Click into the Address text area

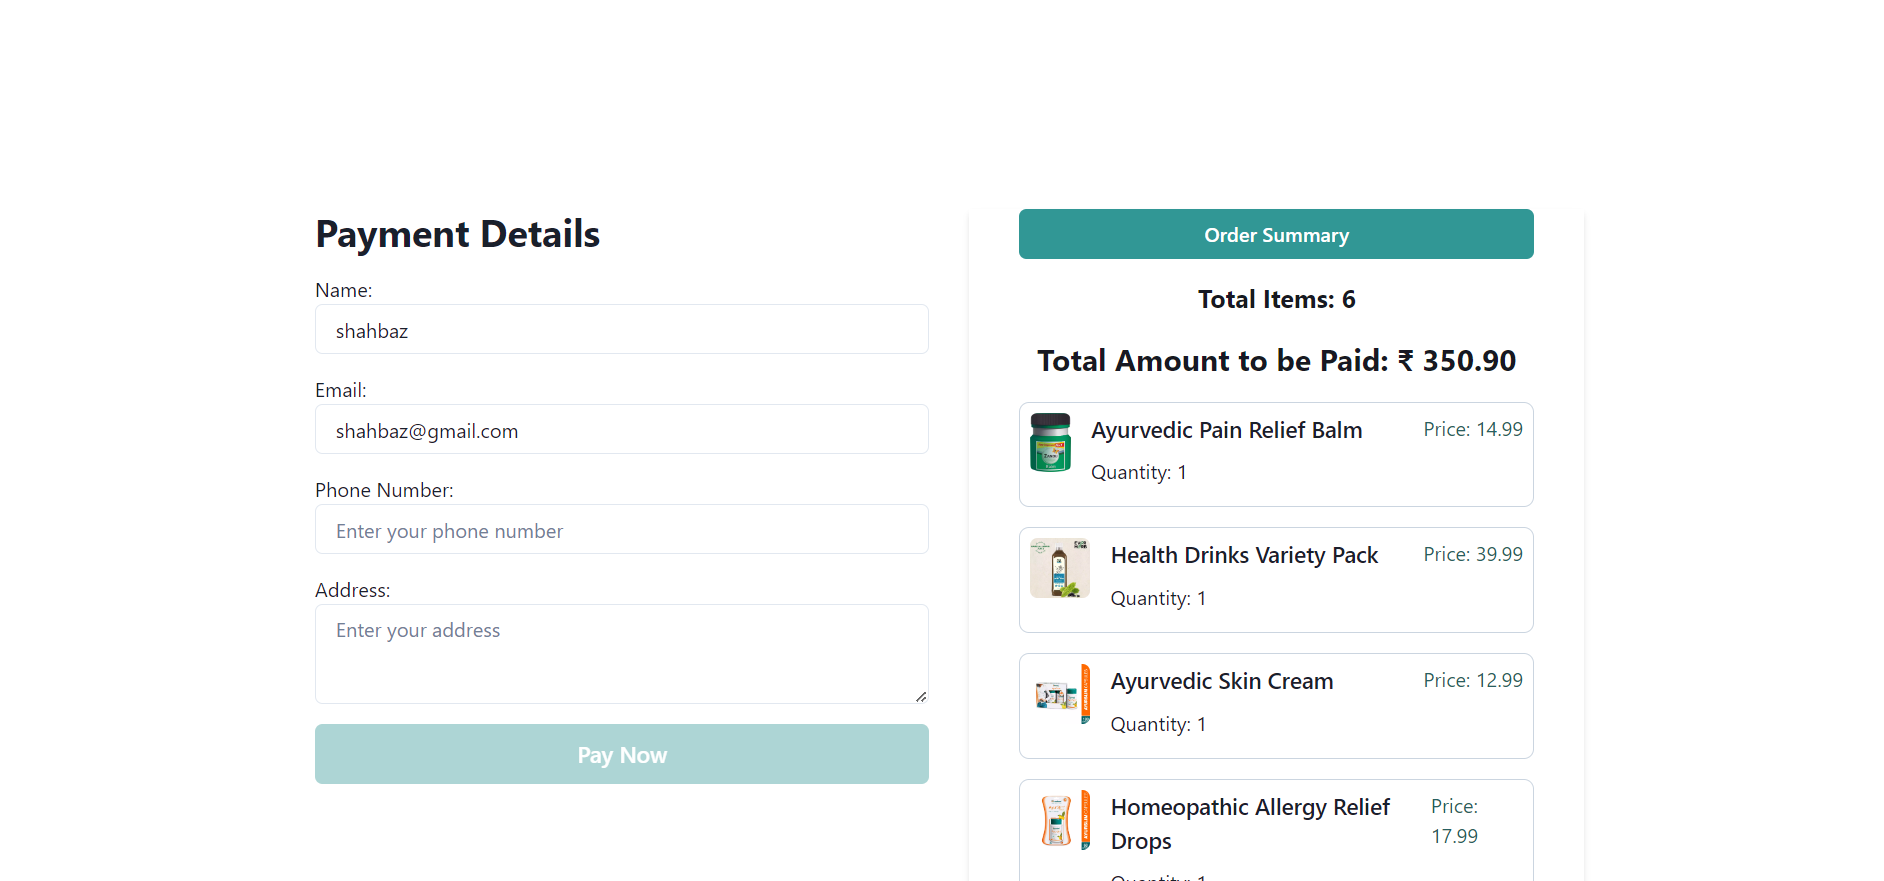point(621,654)
